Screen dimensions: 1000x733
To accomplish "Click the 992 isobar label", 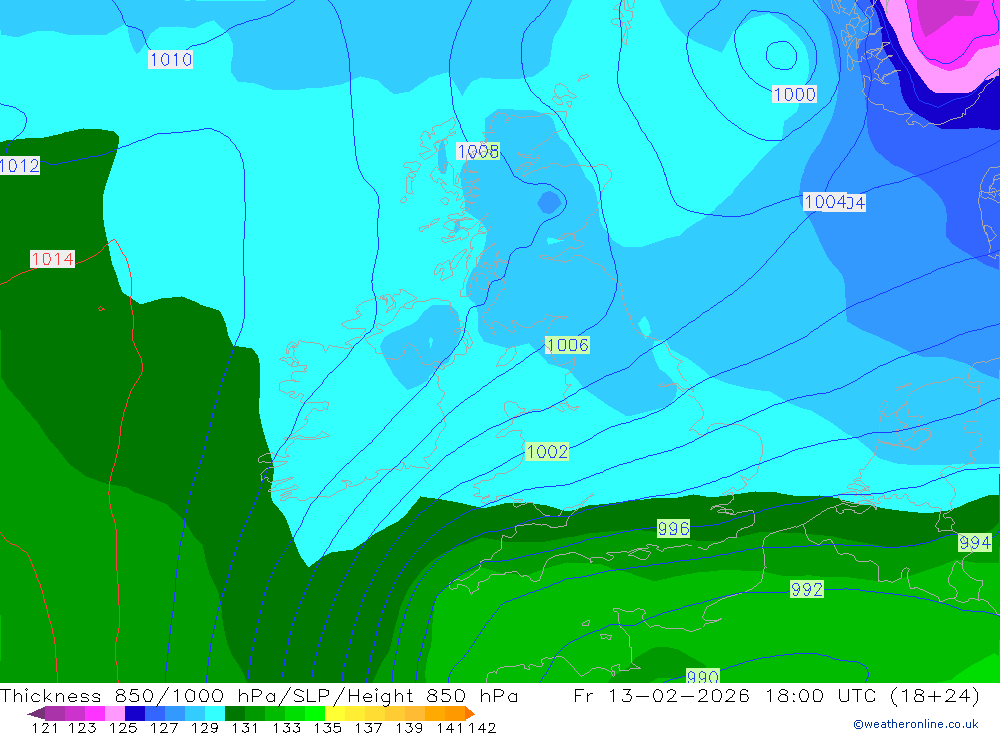I will (807, 589).
